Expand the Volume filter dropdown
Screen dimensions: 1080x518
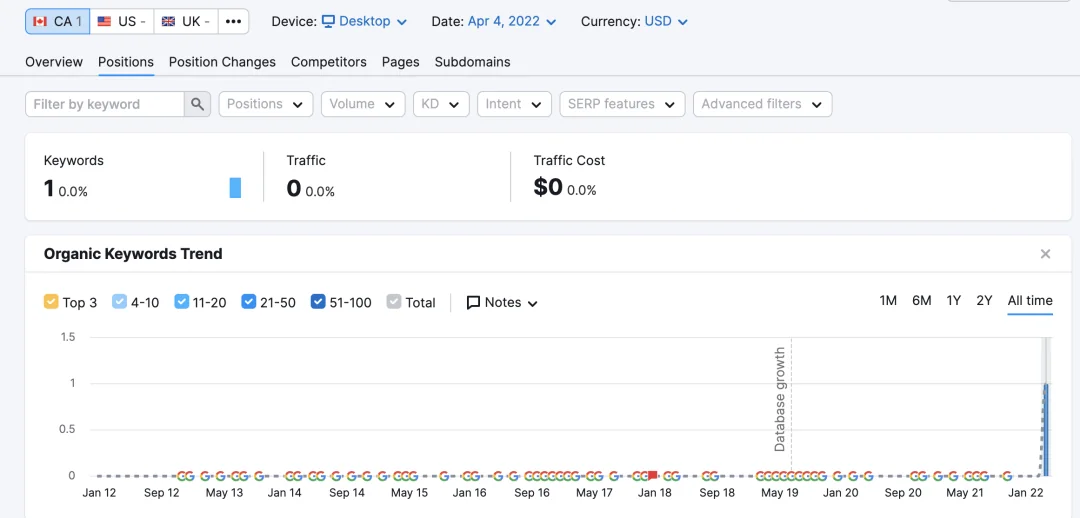click(x=362, y=104)
